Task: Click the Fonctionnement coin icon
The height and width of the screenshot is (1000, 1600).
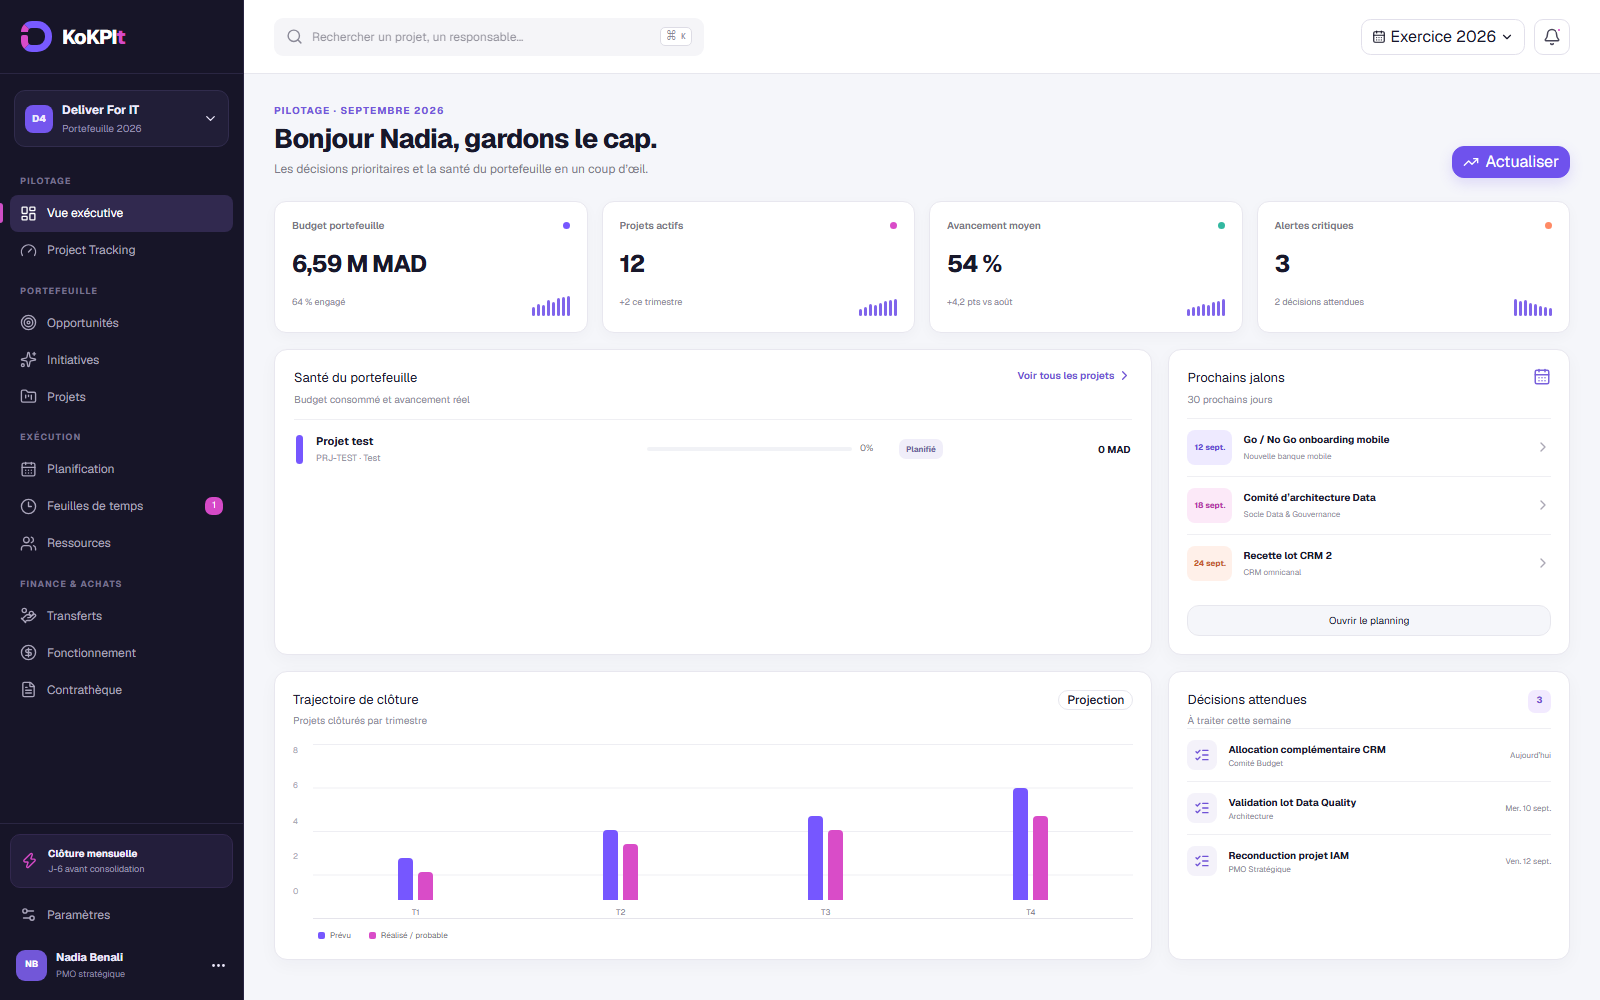Action: (x=29, y=653)
